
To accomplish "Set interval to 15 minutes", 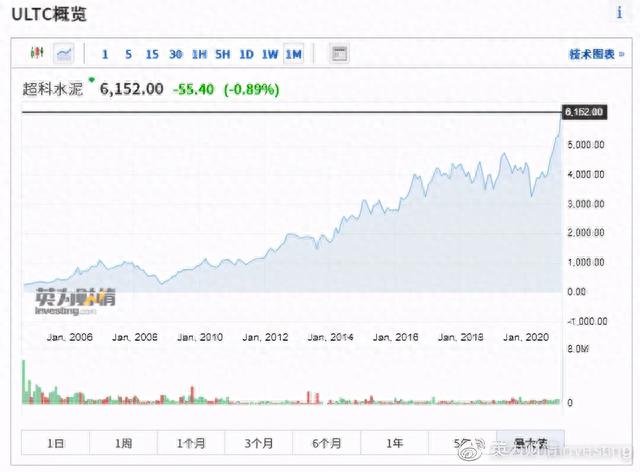I will click(x=151, y=54).
